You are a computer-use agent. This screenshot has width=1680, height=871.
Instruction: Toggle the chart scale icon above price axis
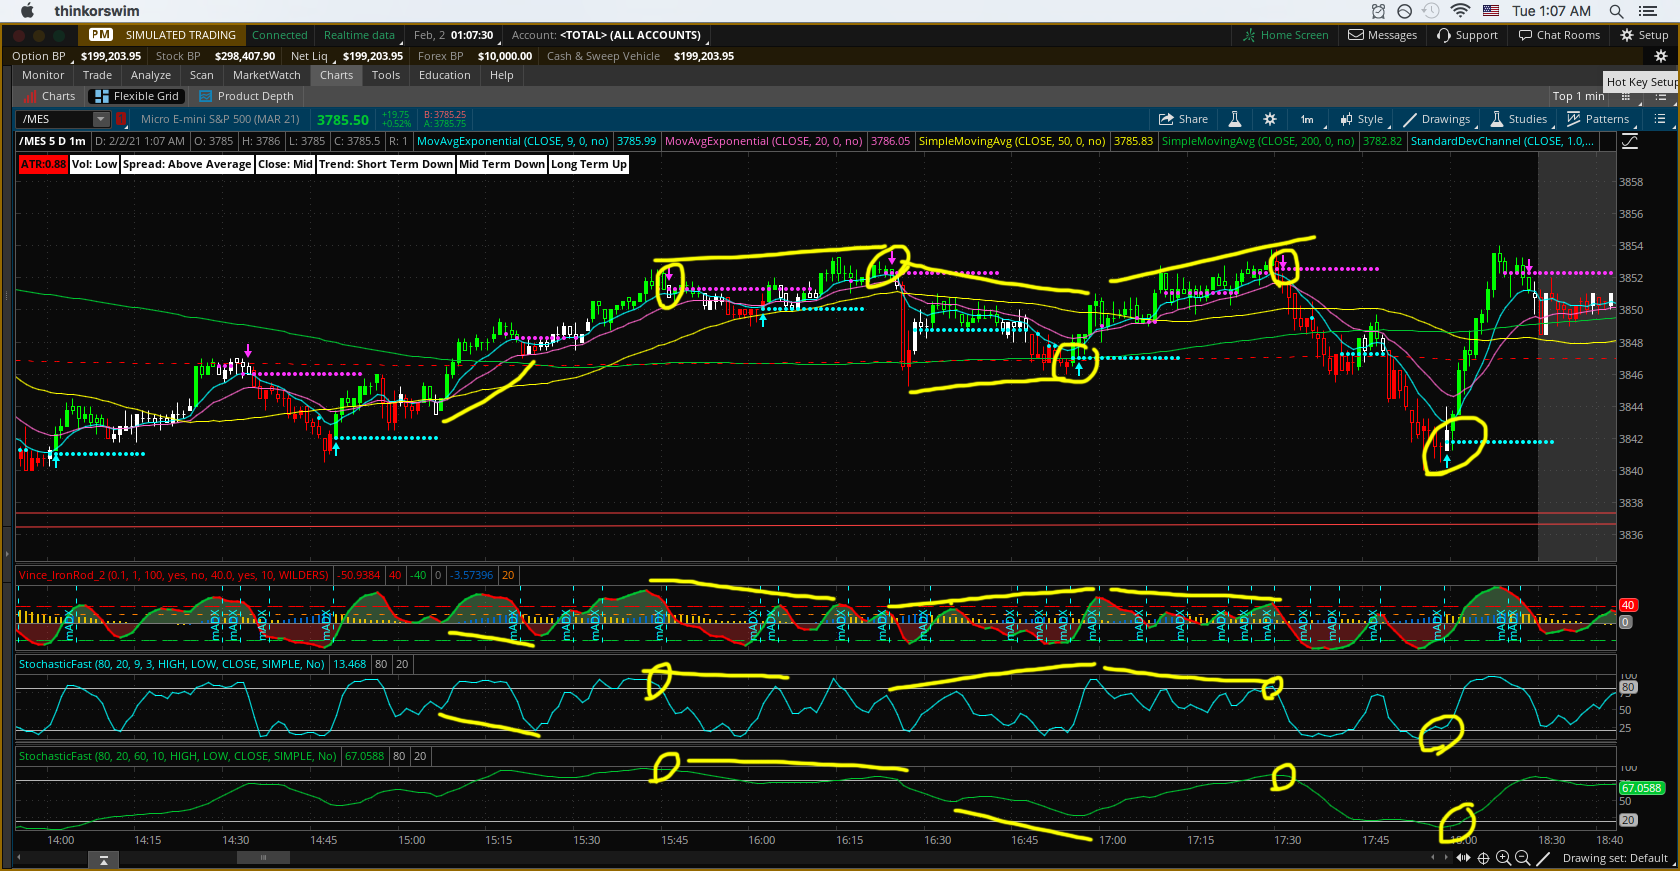coord(1630,142)
